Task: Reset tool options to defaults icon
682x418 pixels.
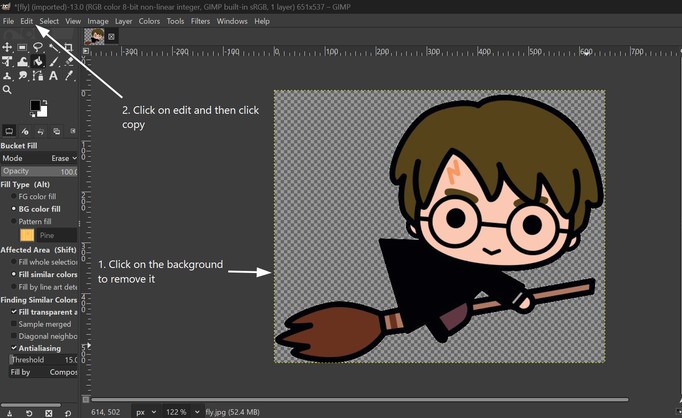Action: pos(68,413)
